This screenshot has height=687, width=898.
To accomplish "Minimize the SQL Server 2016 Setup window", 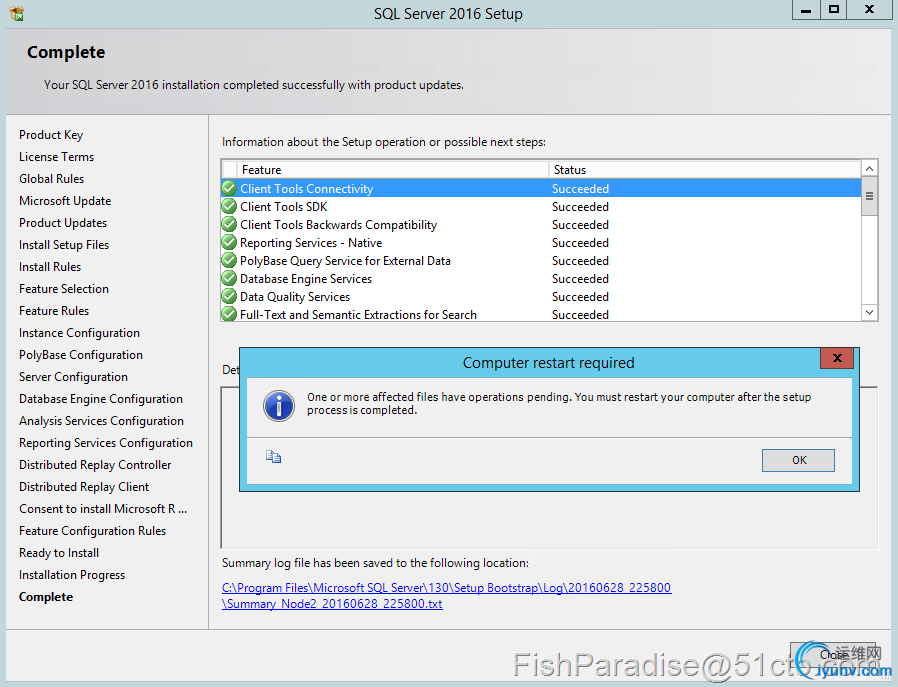I will (x=806, y=10).
